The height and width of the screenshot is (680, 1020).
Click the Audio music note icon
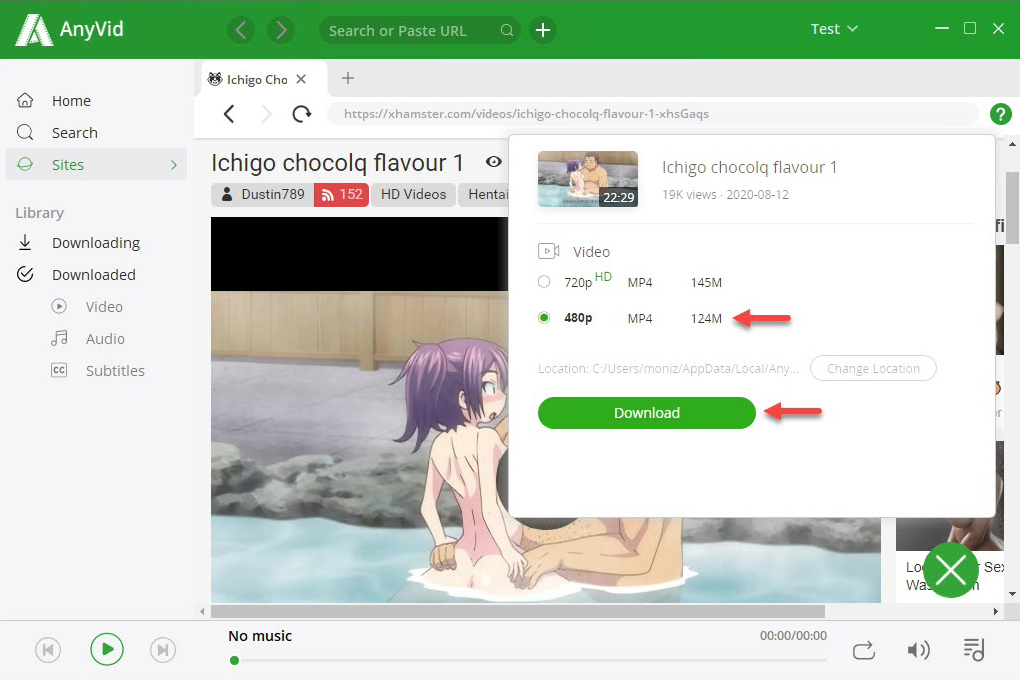59,338
